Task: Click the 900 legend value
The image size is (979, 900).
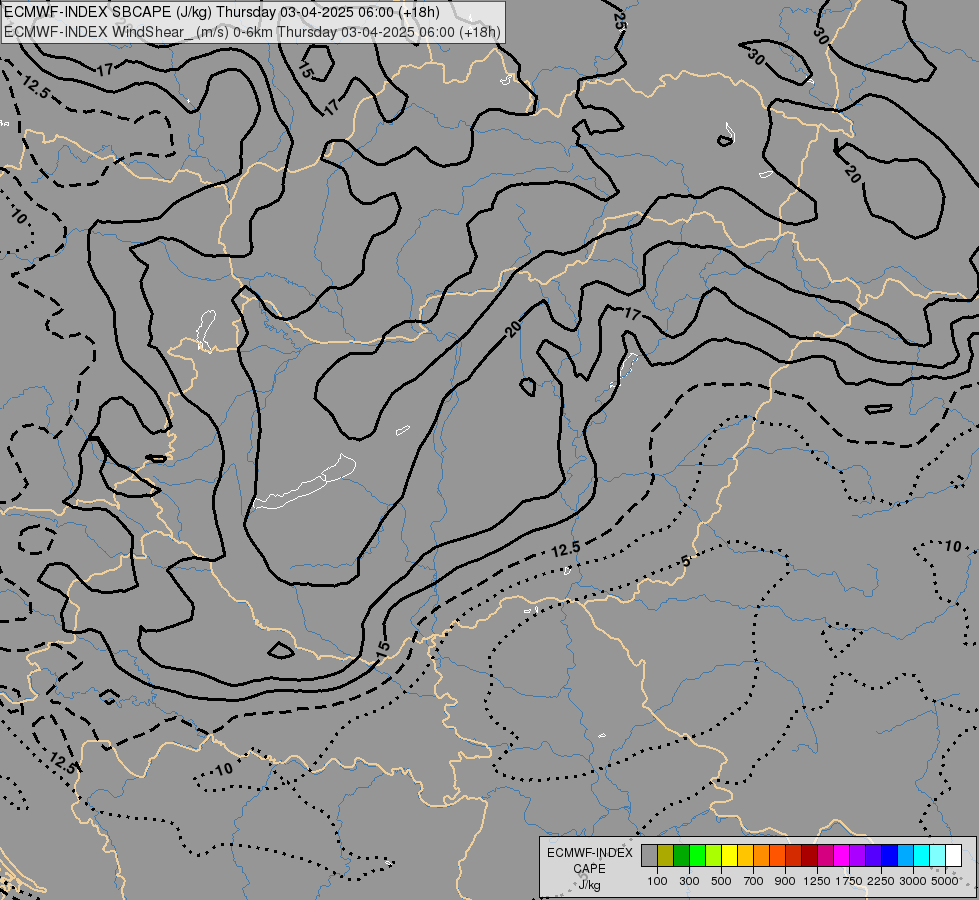Action: point(785,881)
